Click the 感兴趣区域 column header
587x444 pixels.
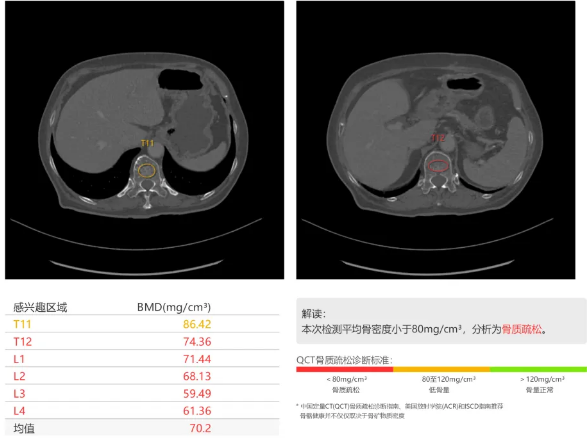[40, 307]
